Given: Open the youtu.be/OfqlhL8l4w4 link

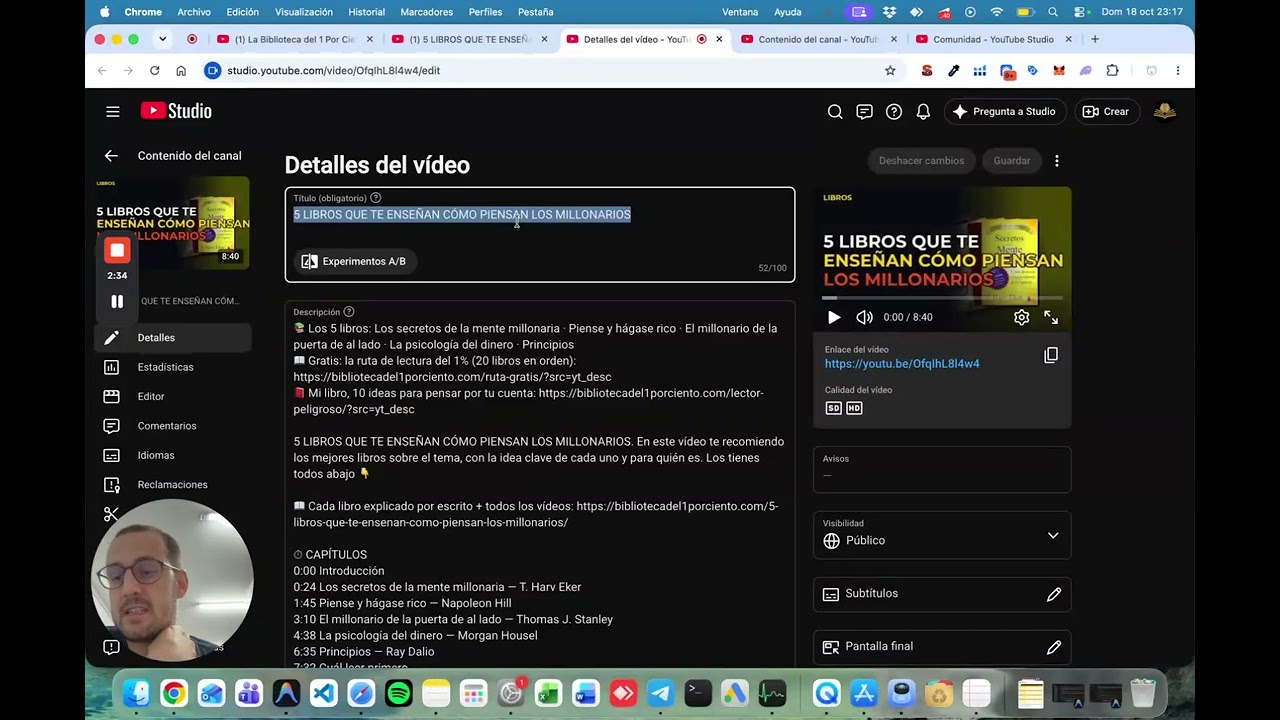Looking at the screenshot, I should point(902,364).
